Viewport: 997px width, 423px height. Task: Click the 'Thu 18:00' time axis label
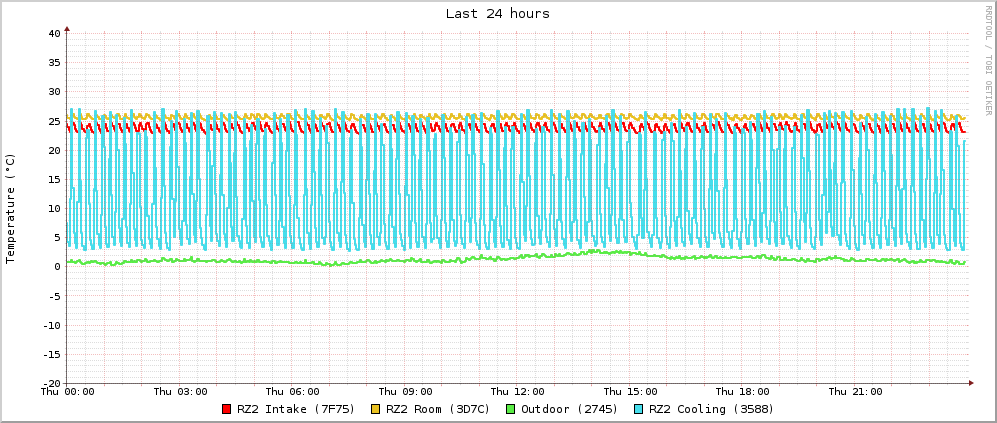click(x=743, y=391)
